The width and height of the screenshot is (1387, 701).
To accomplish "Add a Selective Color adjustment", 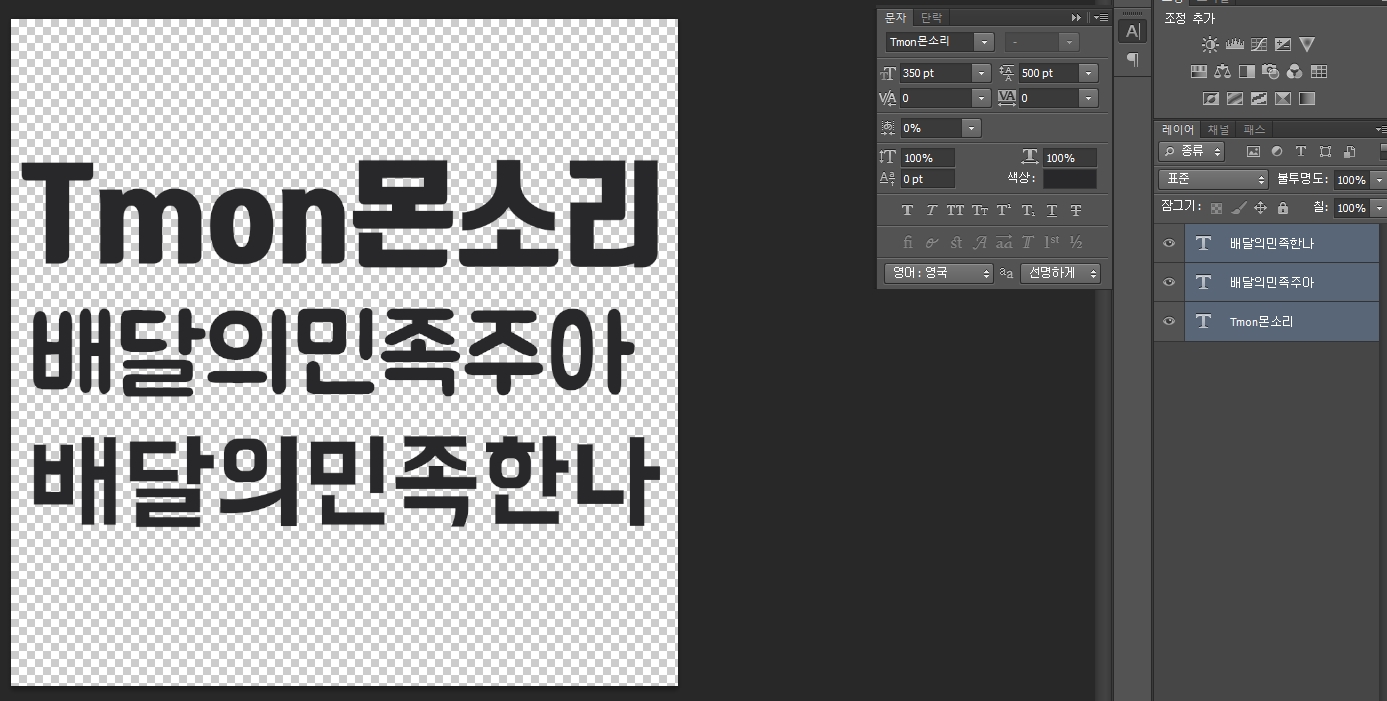I will tap(1283, 99).
